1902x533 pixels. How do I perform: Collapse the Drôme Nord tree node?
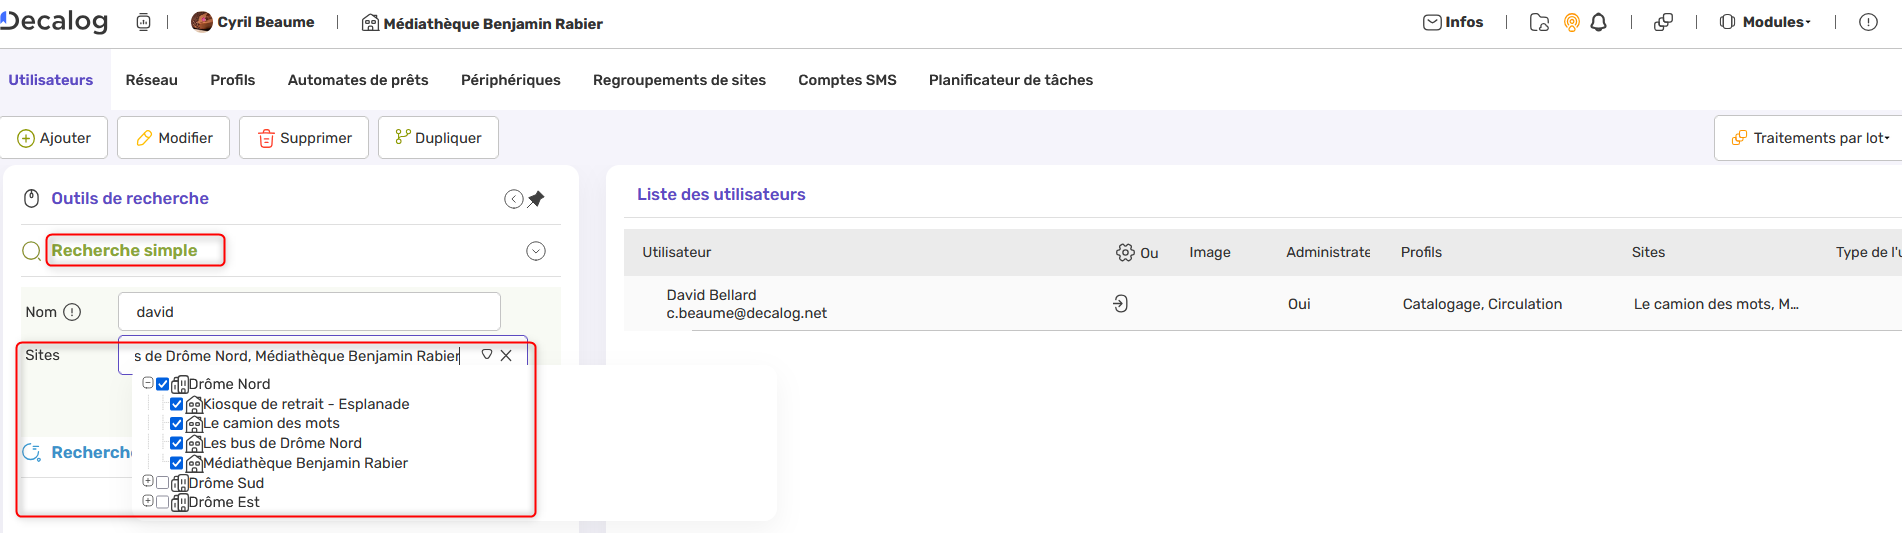pos(148,383)
